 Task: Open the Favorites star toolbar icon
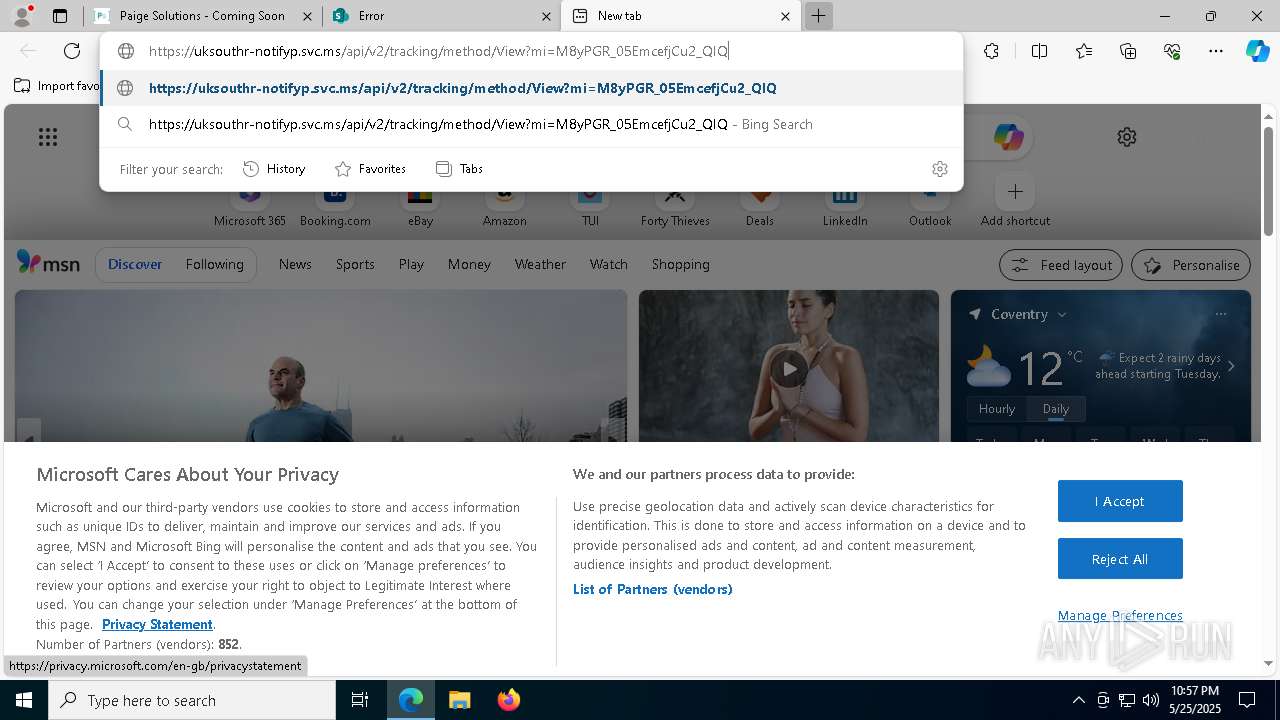1084,51
